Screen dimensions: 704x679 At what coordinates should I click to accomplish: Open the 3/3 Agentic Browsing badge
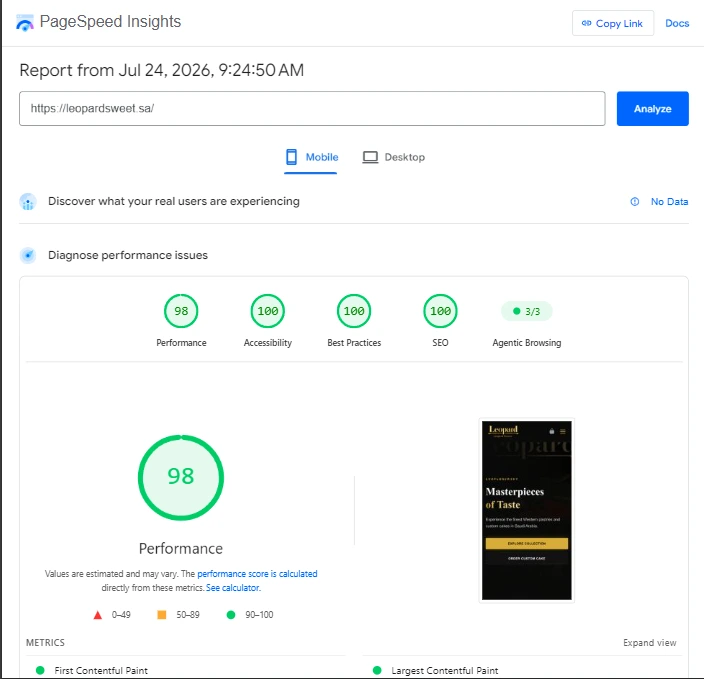tap(527, 311)
